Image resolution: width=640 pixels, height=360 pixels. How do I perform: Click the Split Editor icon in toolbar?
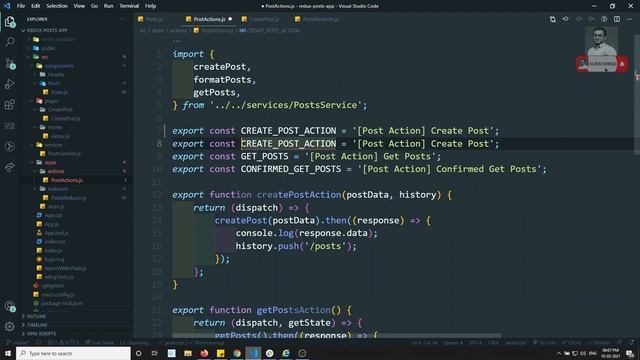(617, 19)
